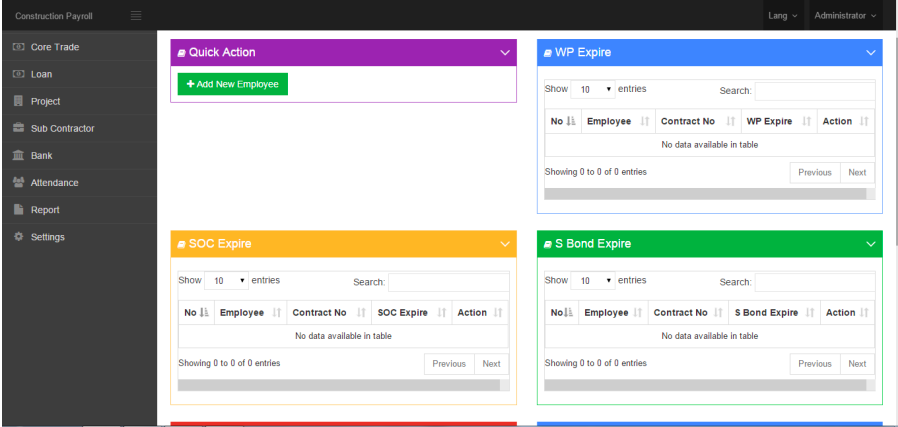
Task: Open the Administrator user menu
Action: (x=845, y=16)
